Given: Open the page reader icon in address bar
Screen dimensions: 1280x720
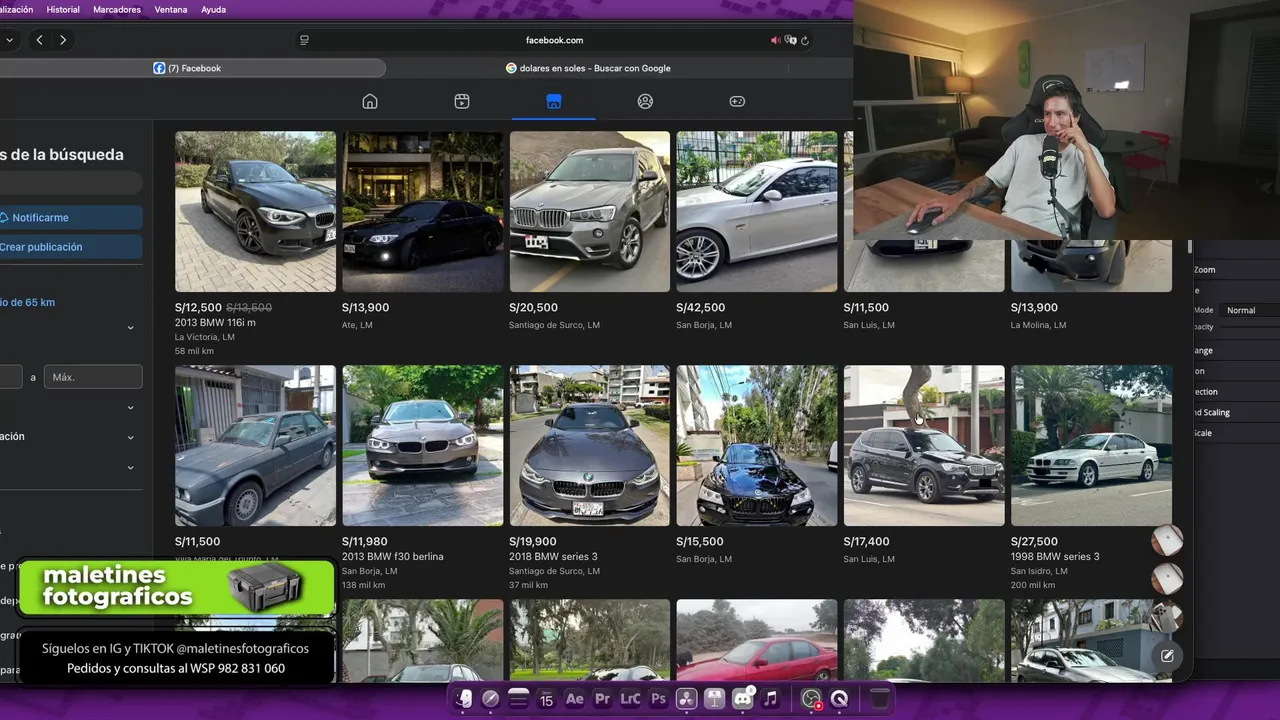Looking at the screenshot, I should point(304,40).
